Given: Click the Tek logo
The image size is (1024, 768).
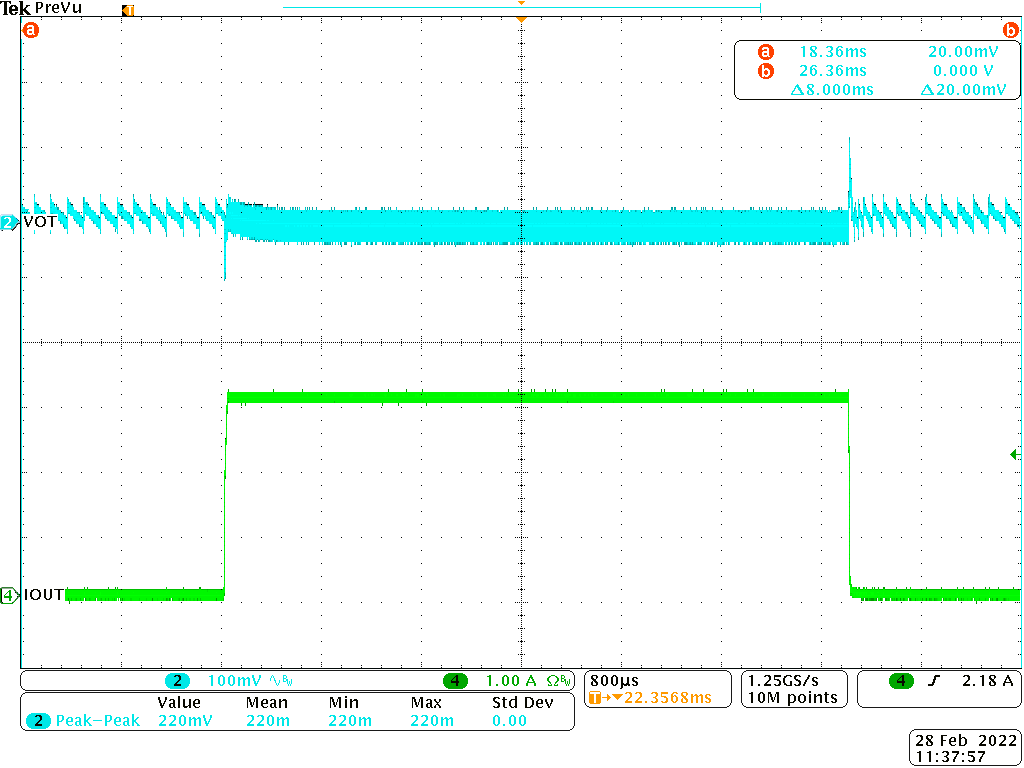Looking at the screenshot, I should pos(16,8).
